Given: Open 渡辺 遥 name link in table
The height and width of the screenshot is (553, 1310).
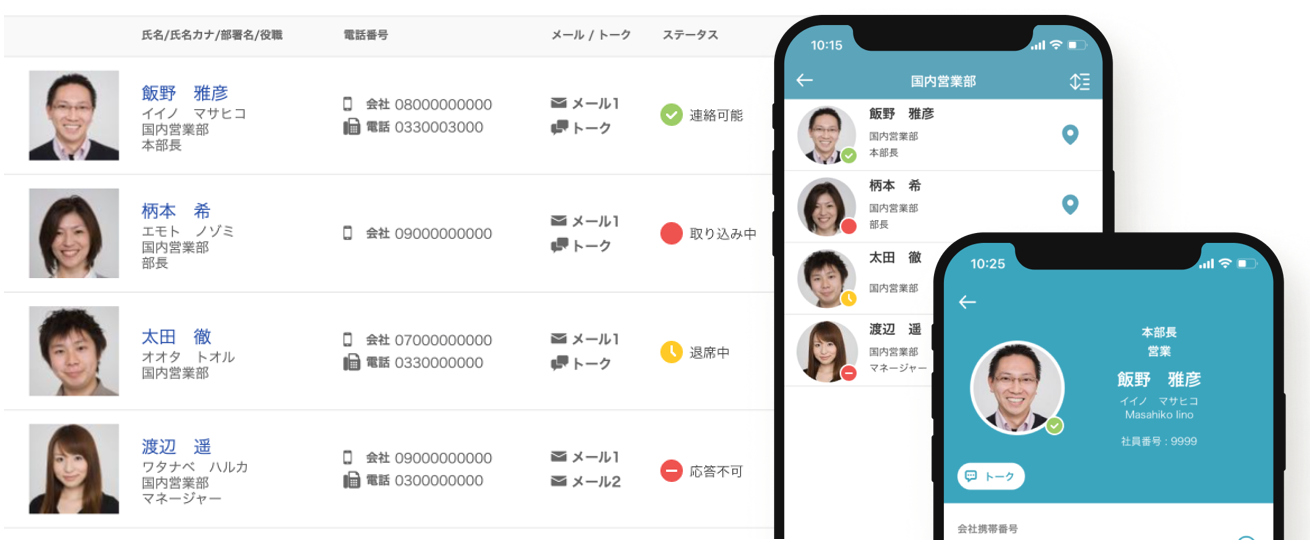Looking at the screenshot, I should tap(176, 447).
